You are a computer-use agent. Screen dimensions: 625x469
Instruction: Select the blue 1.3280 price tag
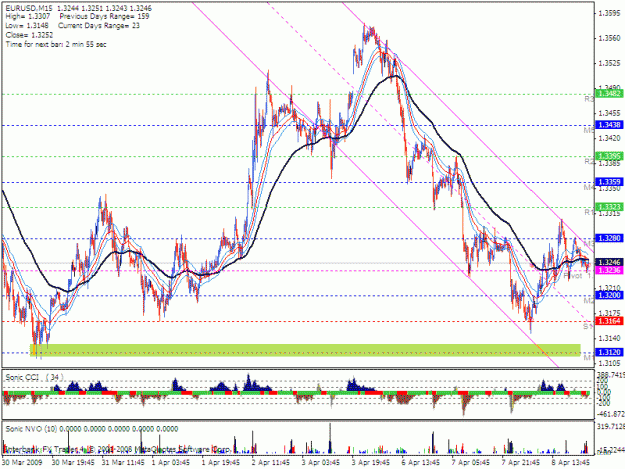pos(609,238)
